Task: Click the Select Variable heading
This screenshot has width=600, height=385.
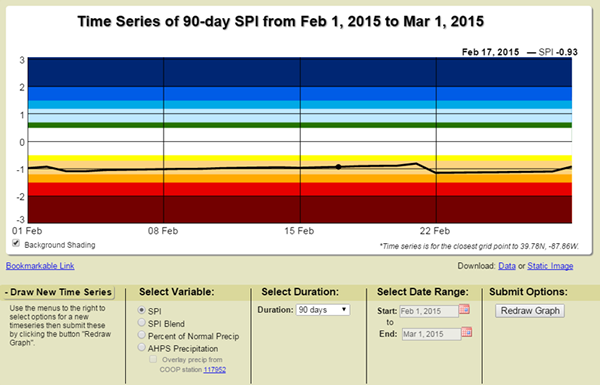Action: click(176, 292)
